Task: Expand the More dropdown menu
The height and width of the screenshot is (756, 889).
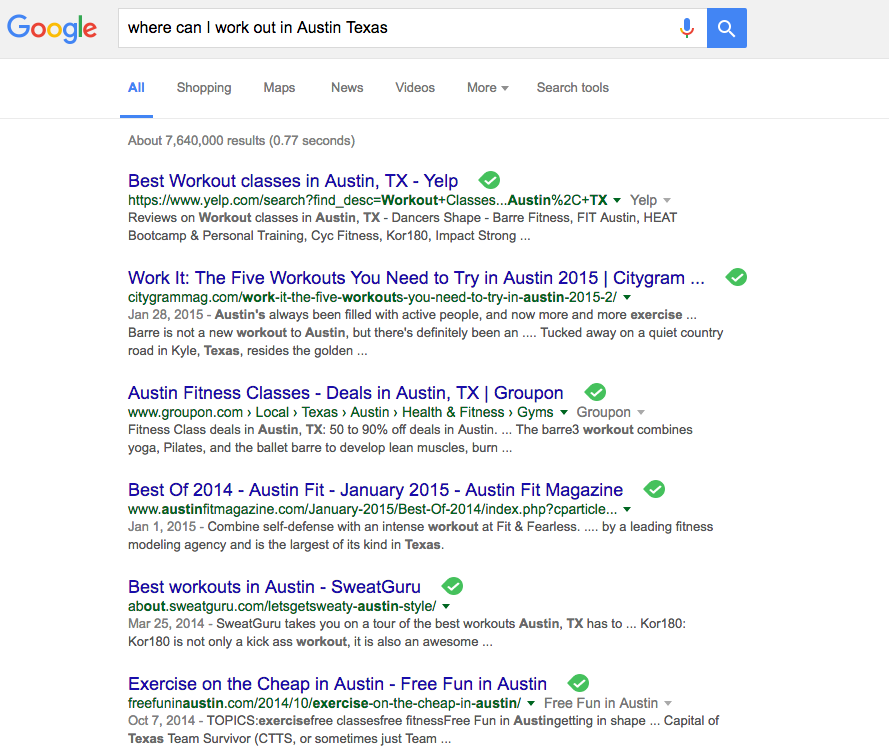Action: point(488,88)
